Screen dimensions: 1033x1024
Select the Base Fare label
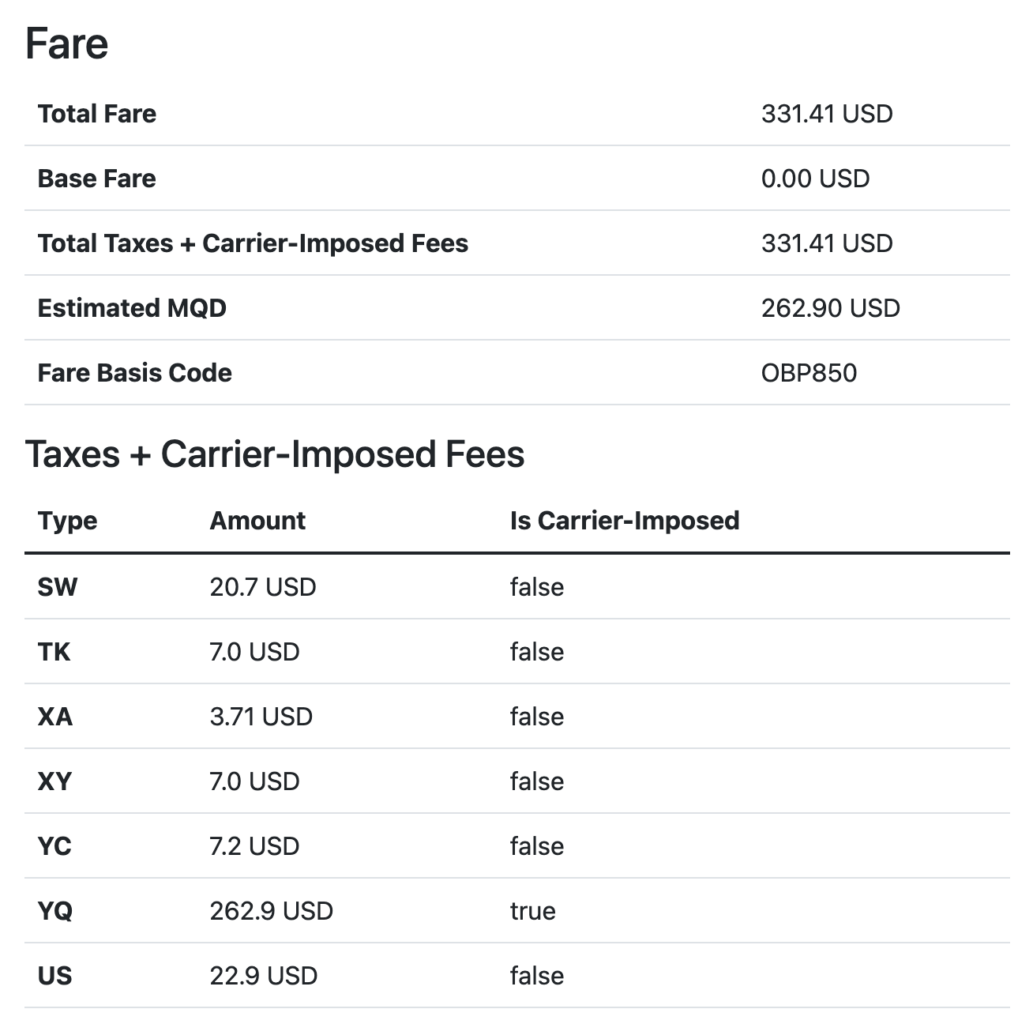[x=97, y=179]
